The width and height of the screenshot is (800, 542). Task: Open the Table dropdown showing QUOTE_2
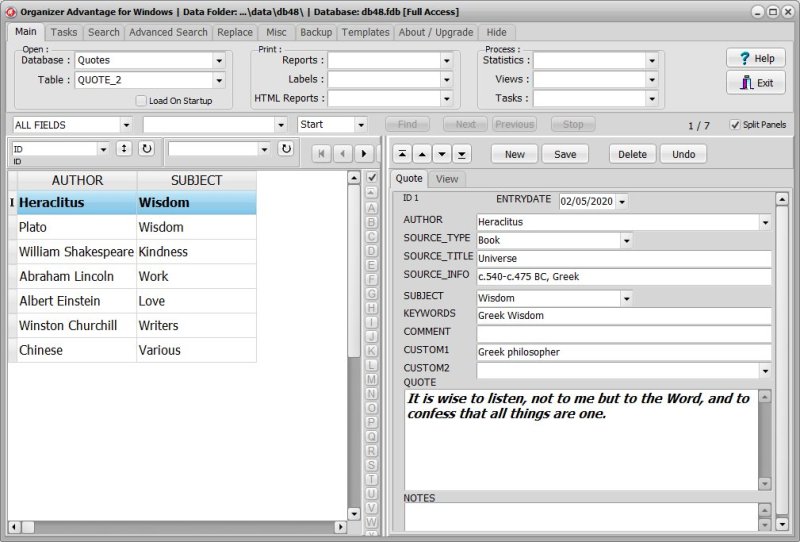tap(219, 80)
